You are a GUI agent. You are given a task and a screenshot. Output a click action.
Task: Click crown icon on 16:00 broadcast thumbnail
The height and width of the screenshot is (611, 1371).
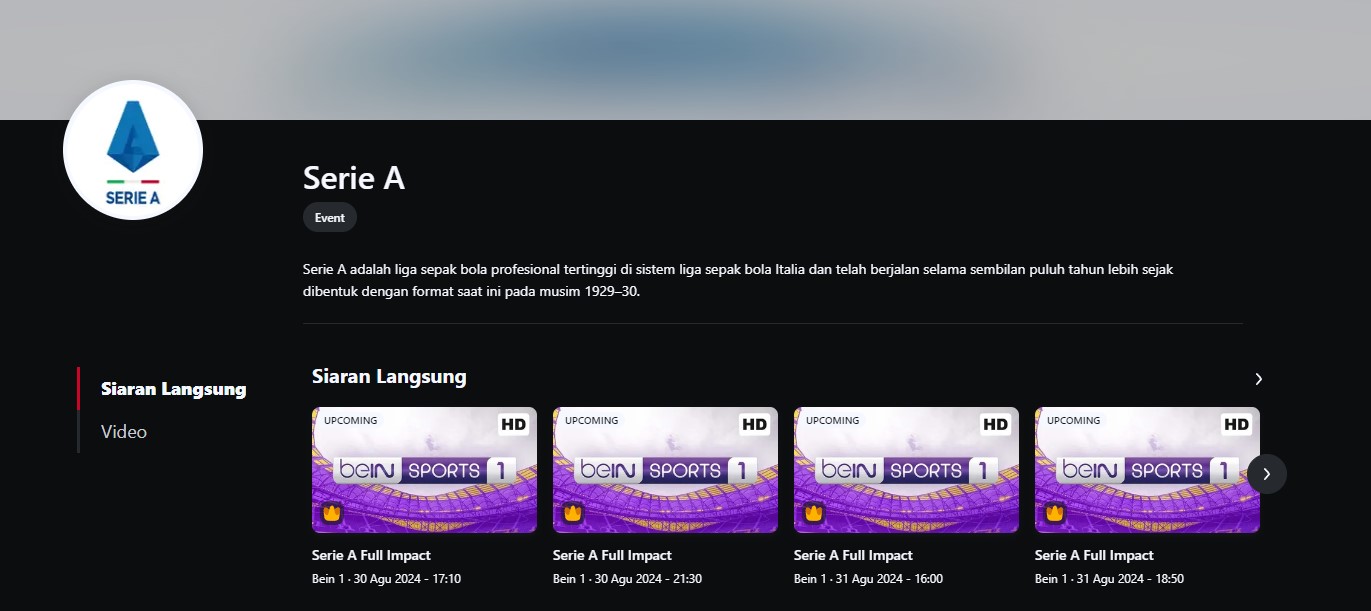814,513
